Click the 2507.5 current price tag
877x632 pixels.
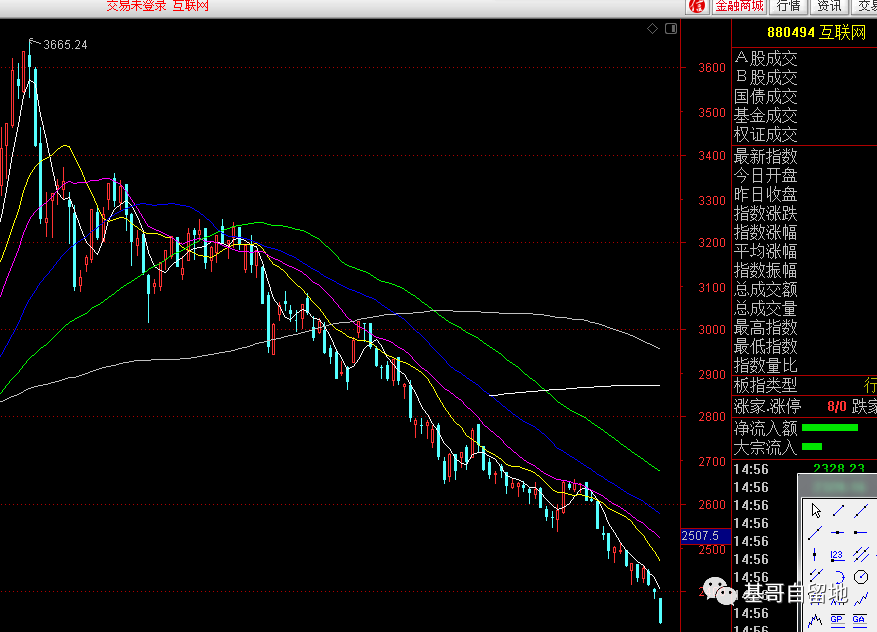(706, 536)
